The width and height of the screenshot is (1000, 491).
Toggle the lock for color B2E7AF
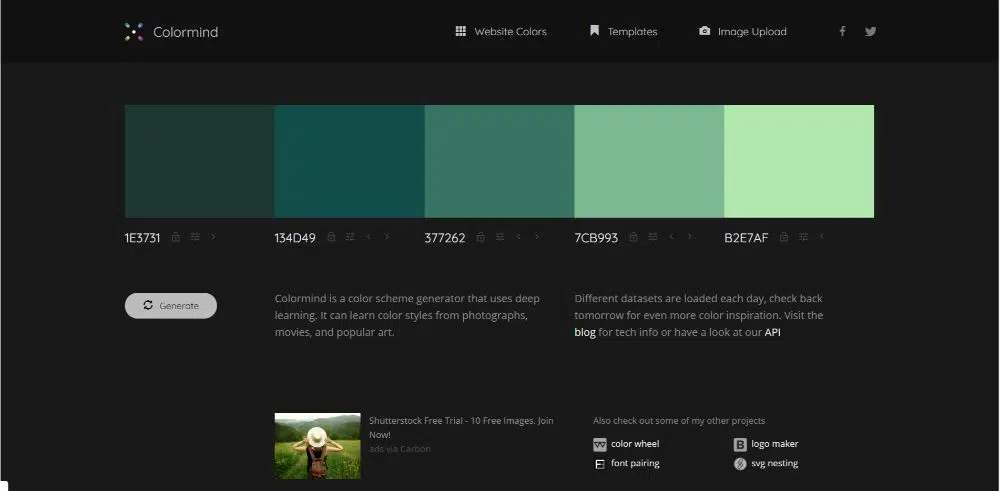pyautogui.click(x=784, y=237)
